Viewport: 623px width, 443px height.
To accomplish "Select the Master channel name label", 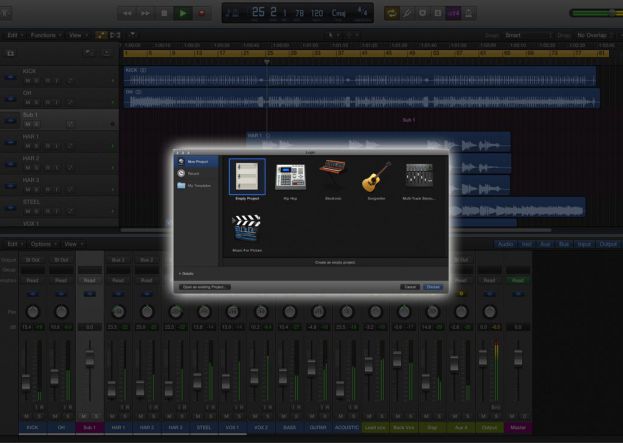I will click(518, 428).
